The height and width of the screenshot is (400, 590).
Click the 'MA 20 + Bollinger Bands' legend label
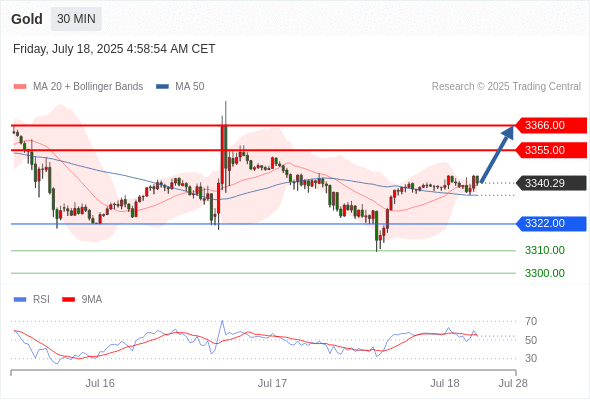[x=88, y=87]
